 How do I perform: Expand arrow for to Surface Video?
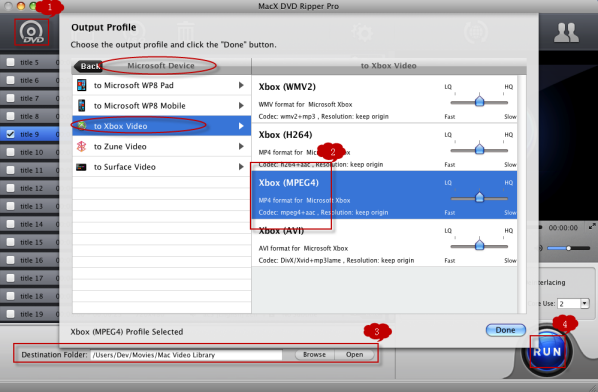[241, 167]
